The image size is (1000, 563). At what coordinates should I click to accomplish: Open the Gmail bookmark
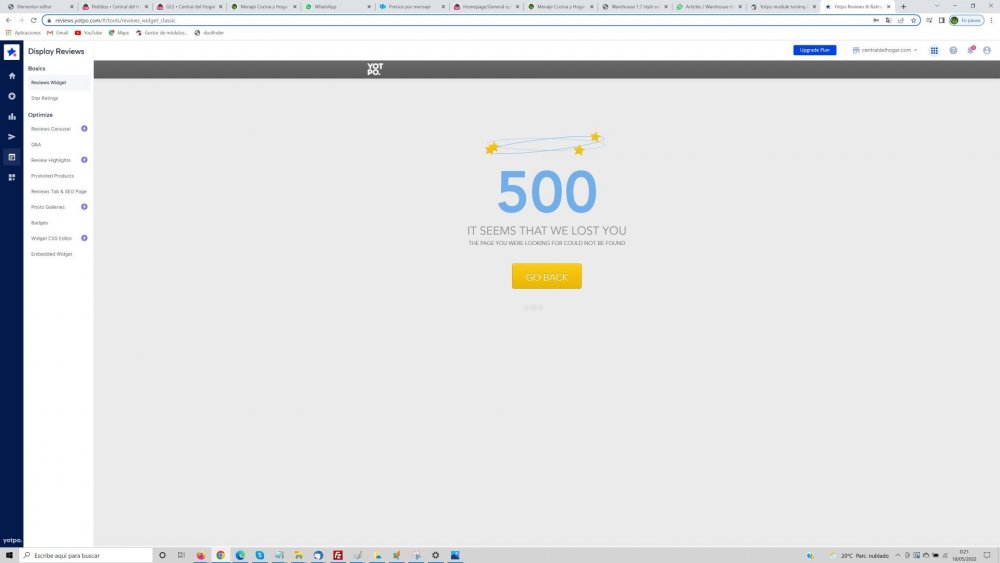coord(57,33)
